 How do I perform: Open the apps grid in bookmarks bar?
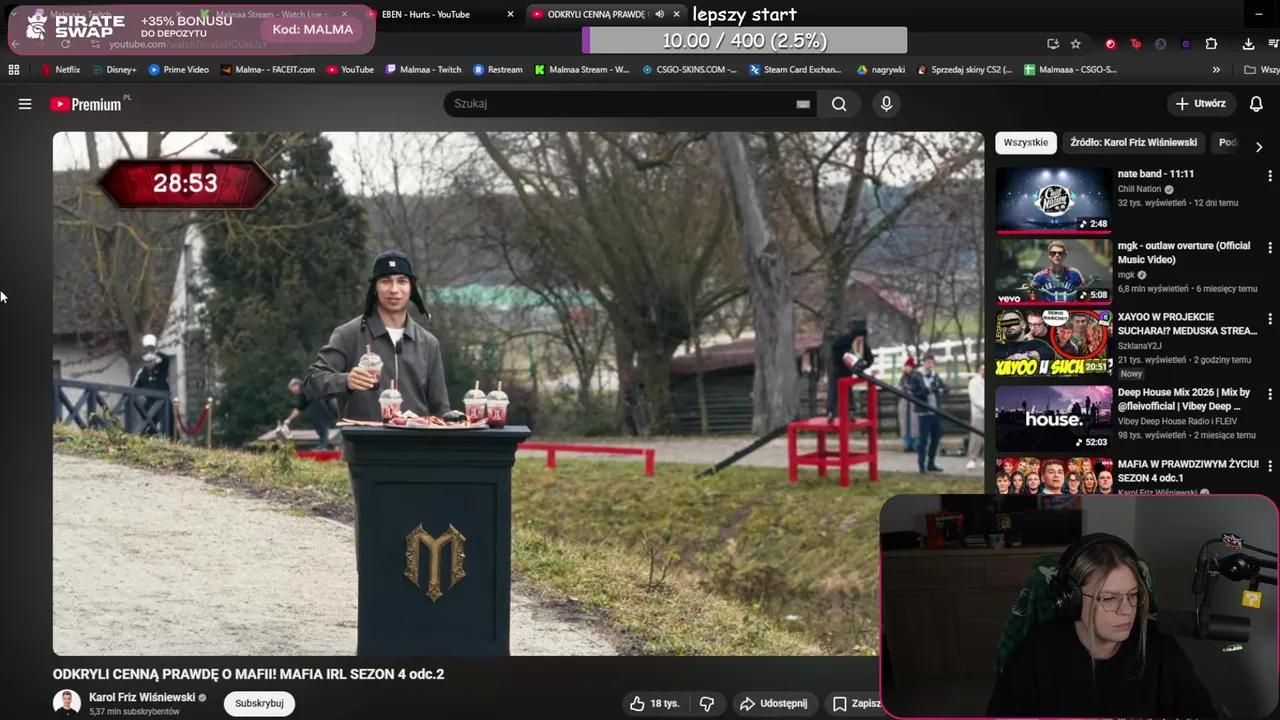14,70
